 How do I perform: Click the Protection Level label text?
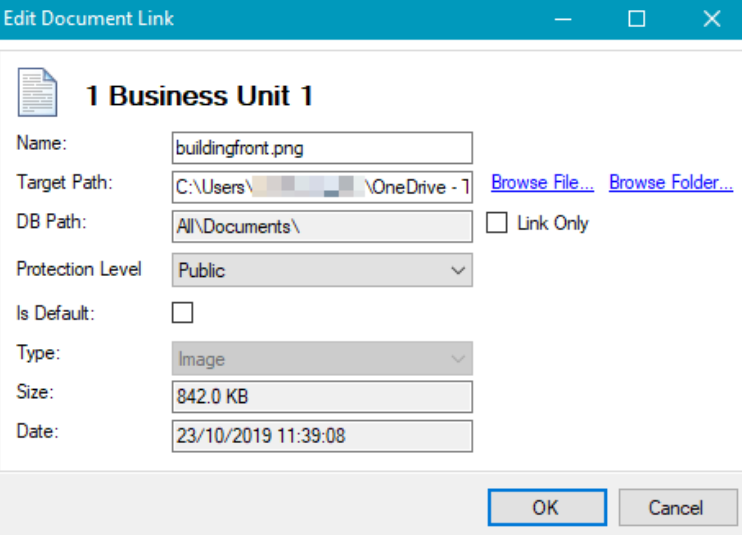click(x=79, y=269)
